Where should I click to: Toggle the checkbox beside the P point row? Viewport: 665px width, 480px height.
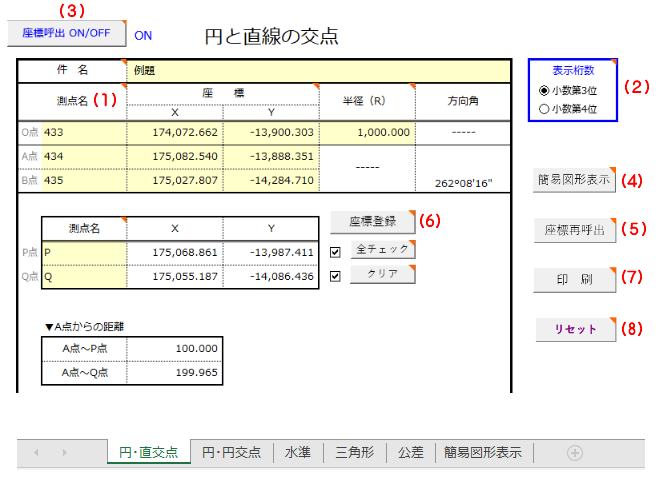click(336, 252)
